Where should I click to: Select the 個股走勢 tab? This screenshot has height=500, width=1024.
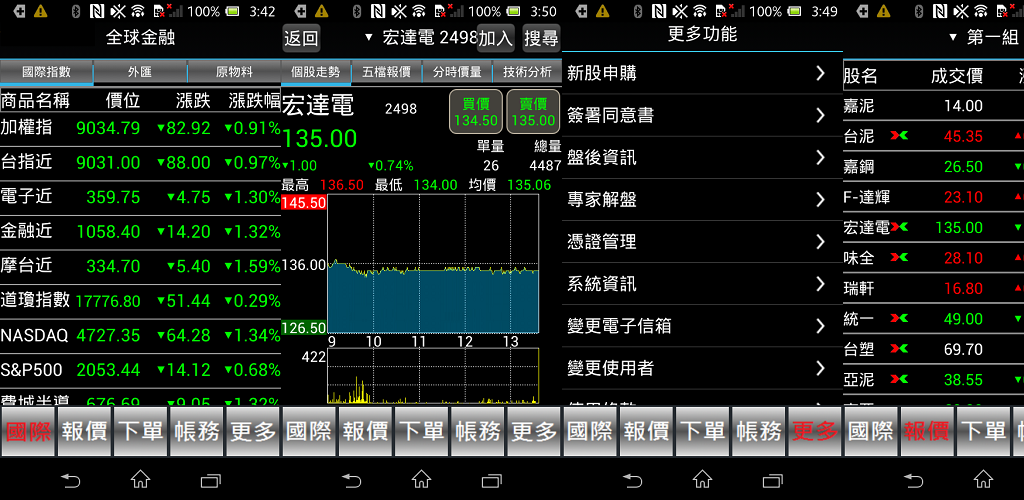[316, 72]
